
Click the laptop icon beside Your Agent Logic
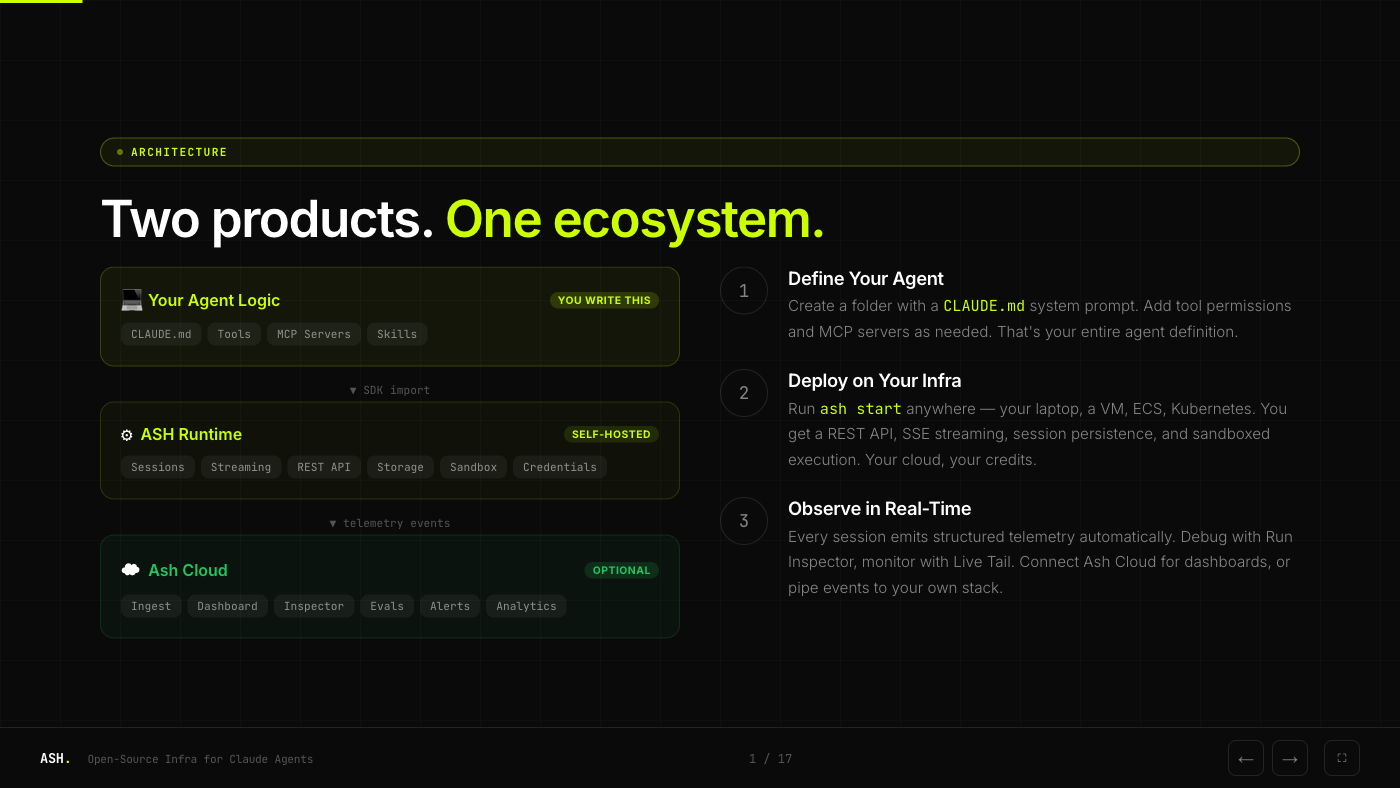pos(131,300)
